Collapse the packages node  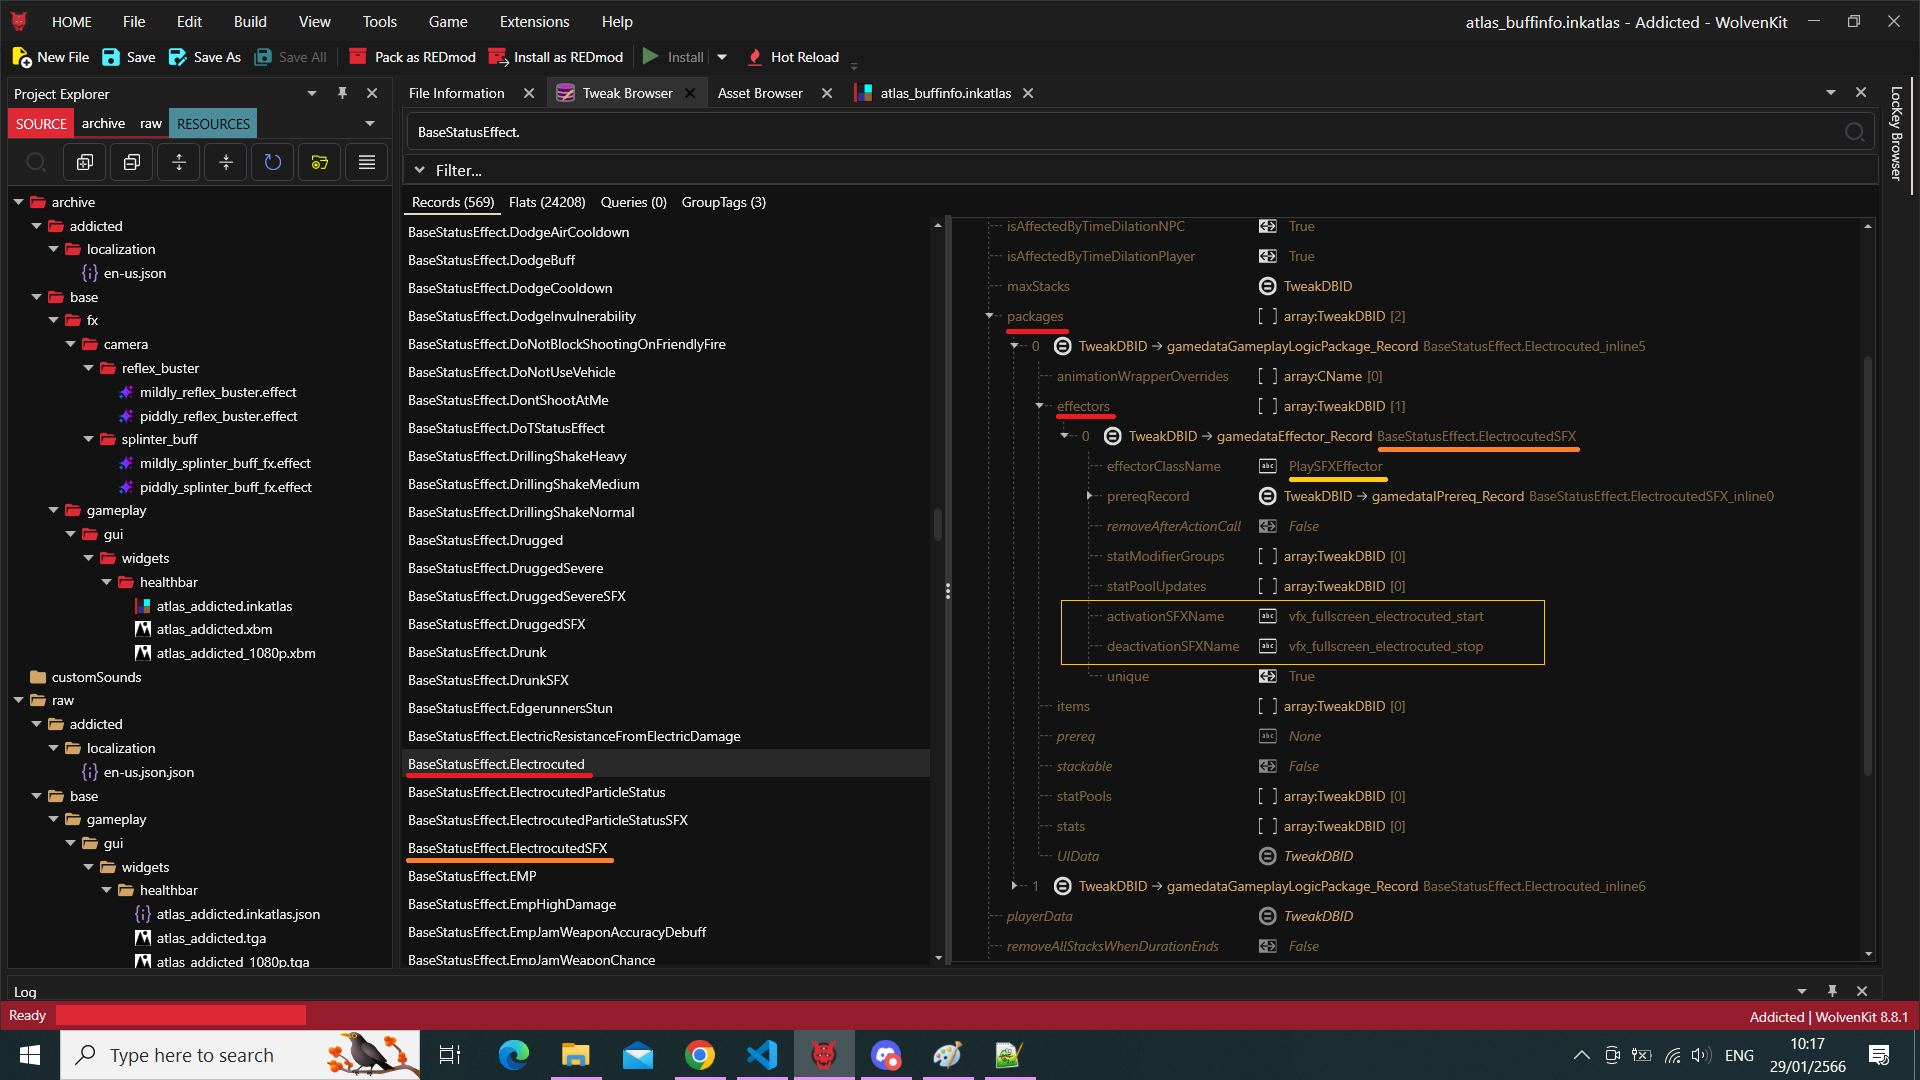(x=990, y=316)
